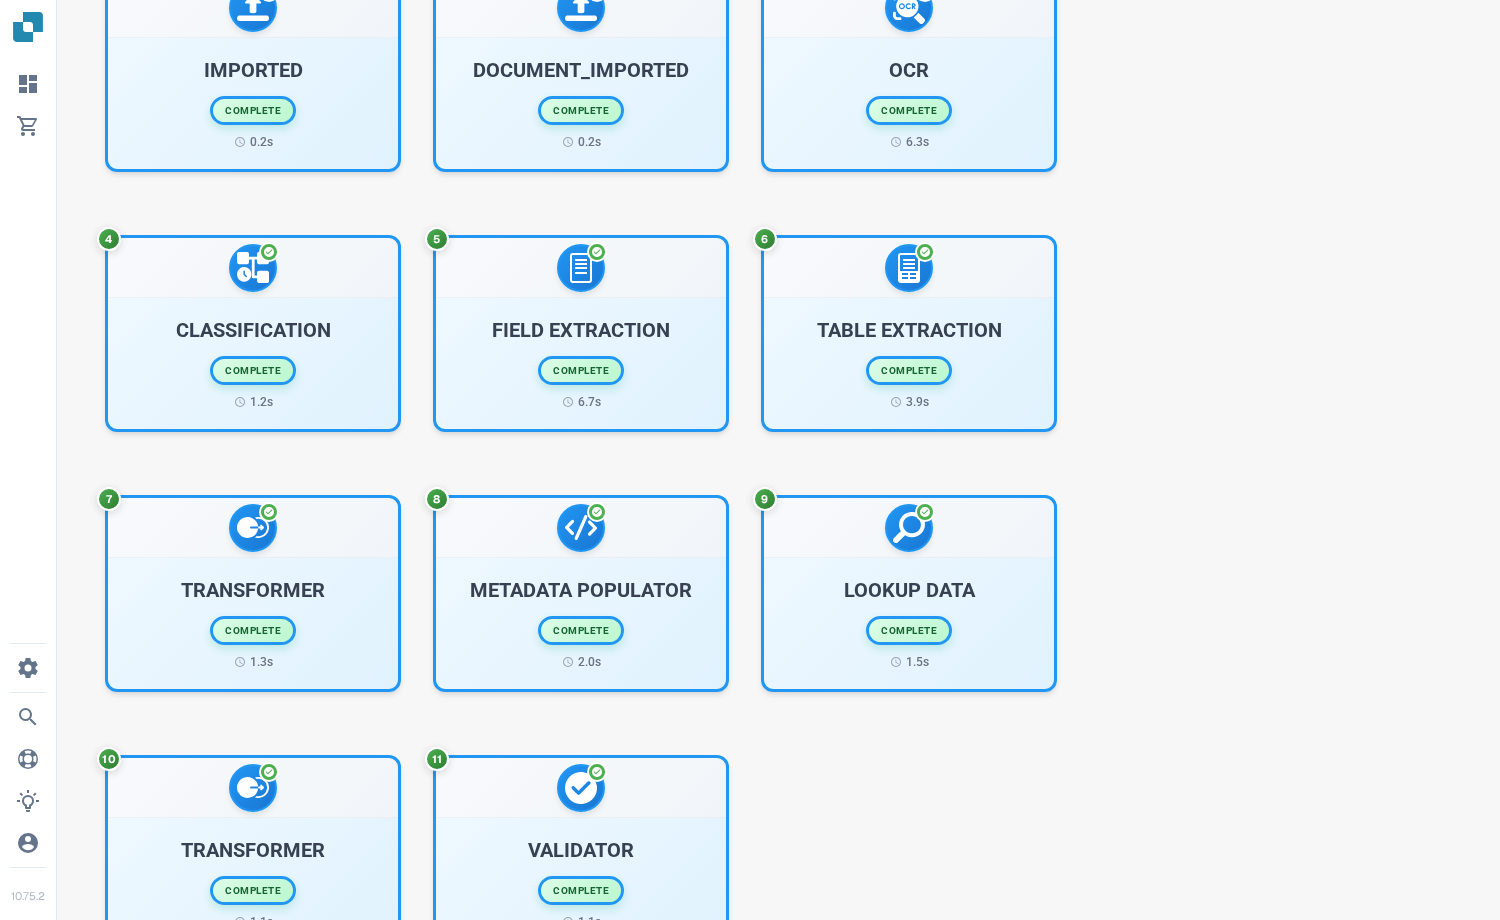This screenshot has height=920, width=1500.
Task: Click the app logo in the sidebar
Action: tap(28, 27)
